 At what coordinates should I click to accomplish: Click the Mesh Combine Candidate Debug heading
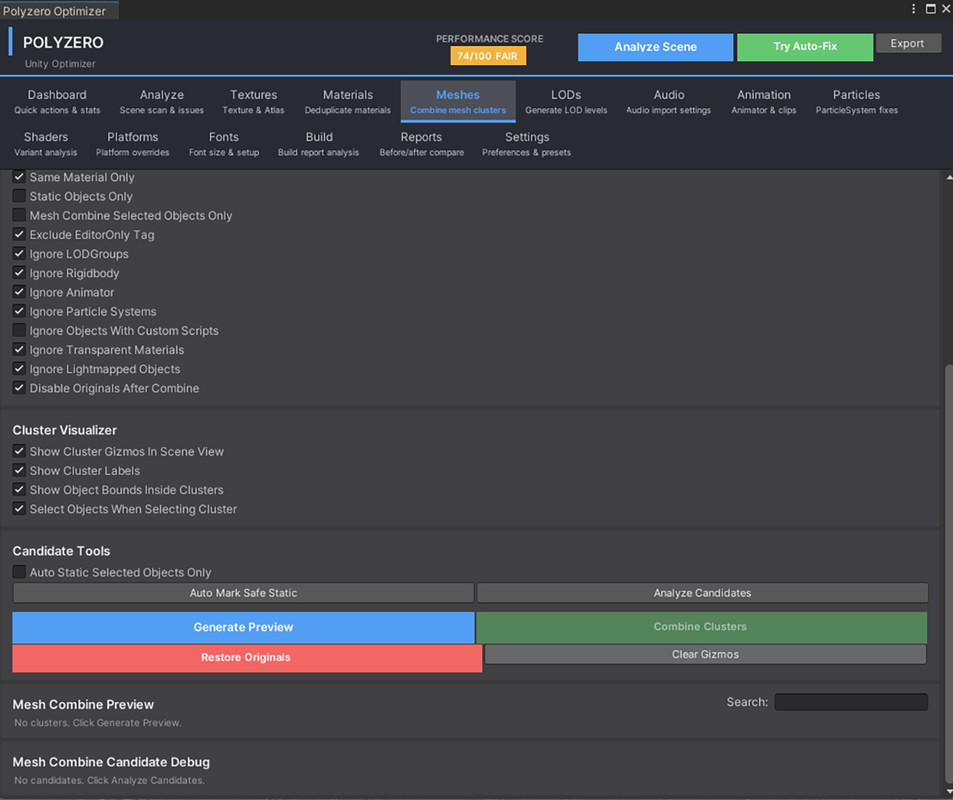point(111,762)
